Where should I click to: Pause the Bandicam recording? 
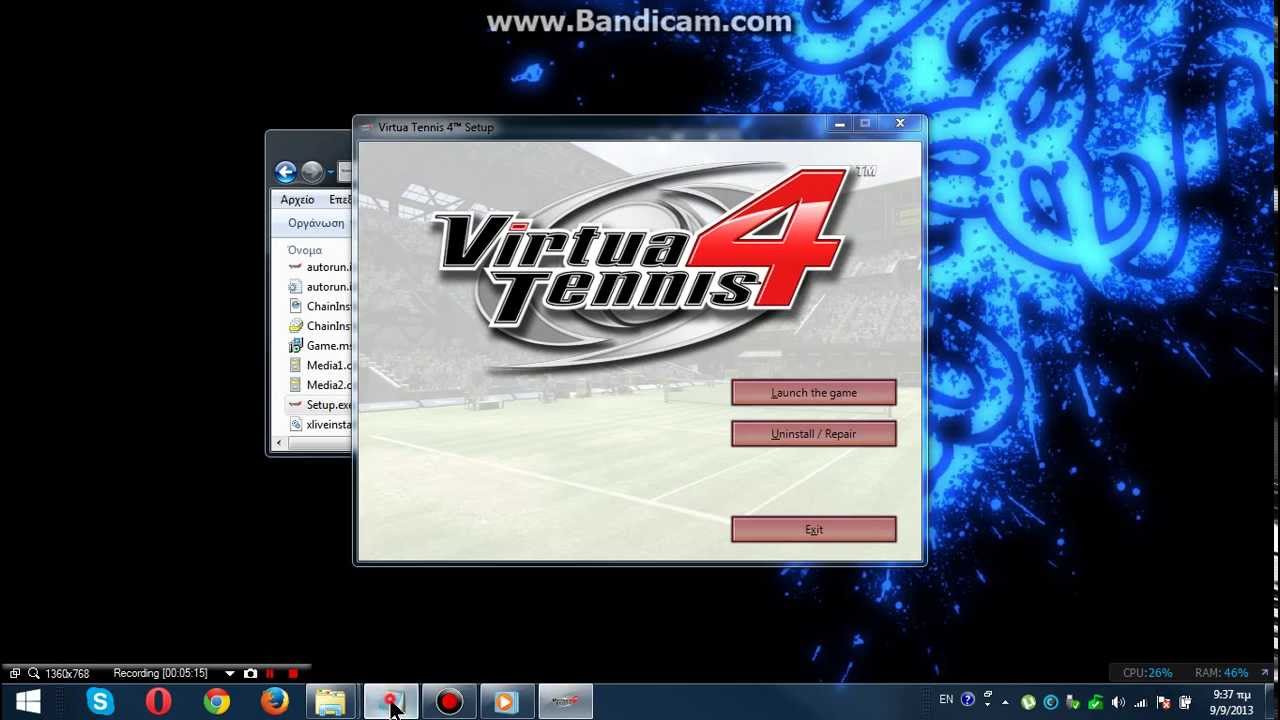point(270,674)
